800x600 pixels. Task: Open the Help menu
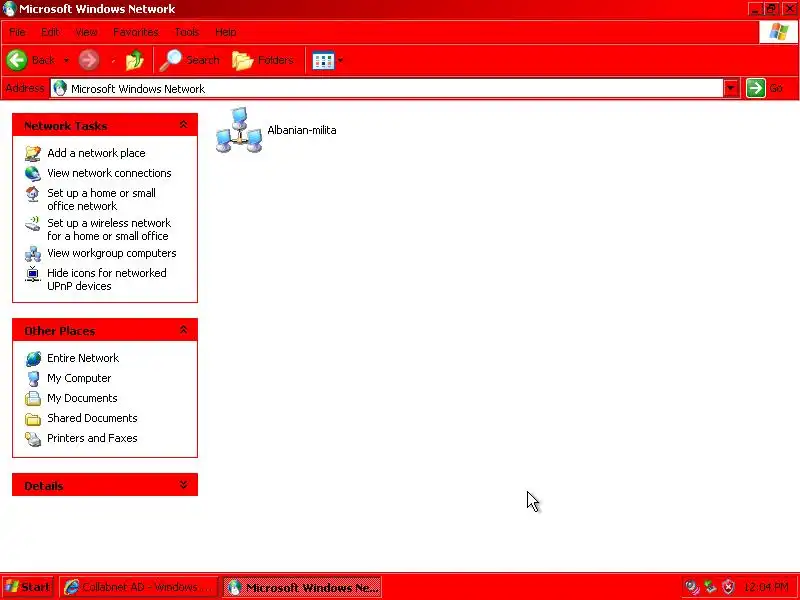[x=226, y=32]
